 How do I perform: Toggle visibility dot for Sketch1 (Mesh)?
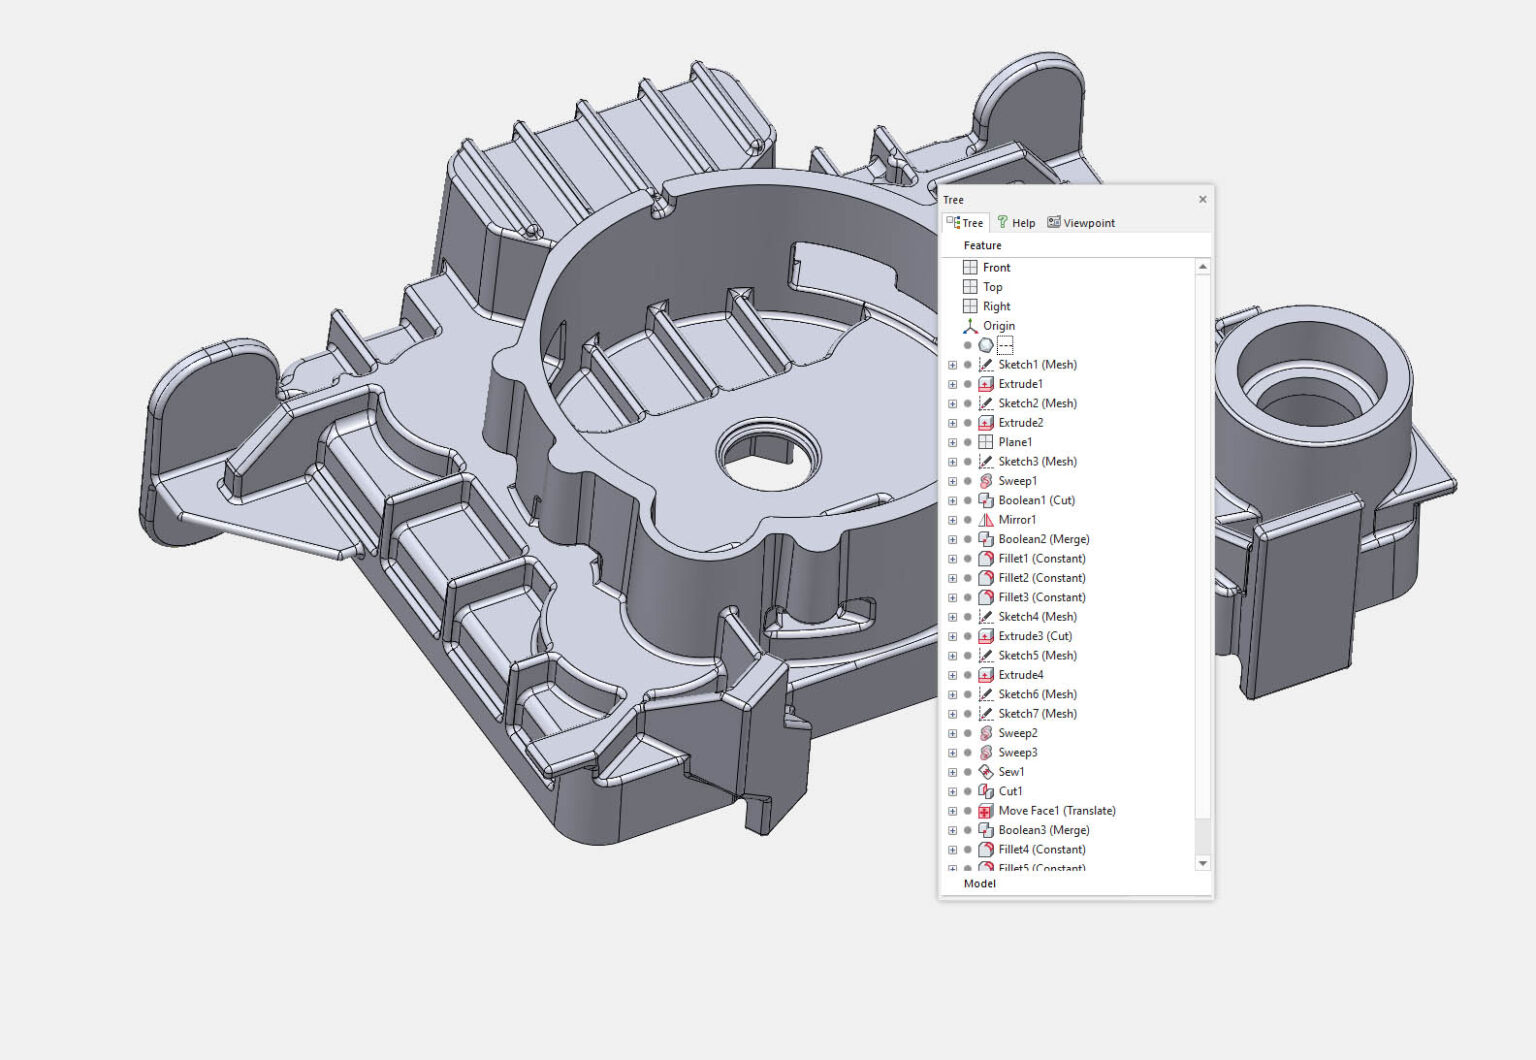tap(967, 365)
